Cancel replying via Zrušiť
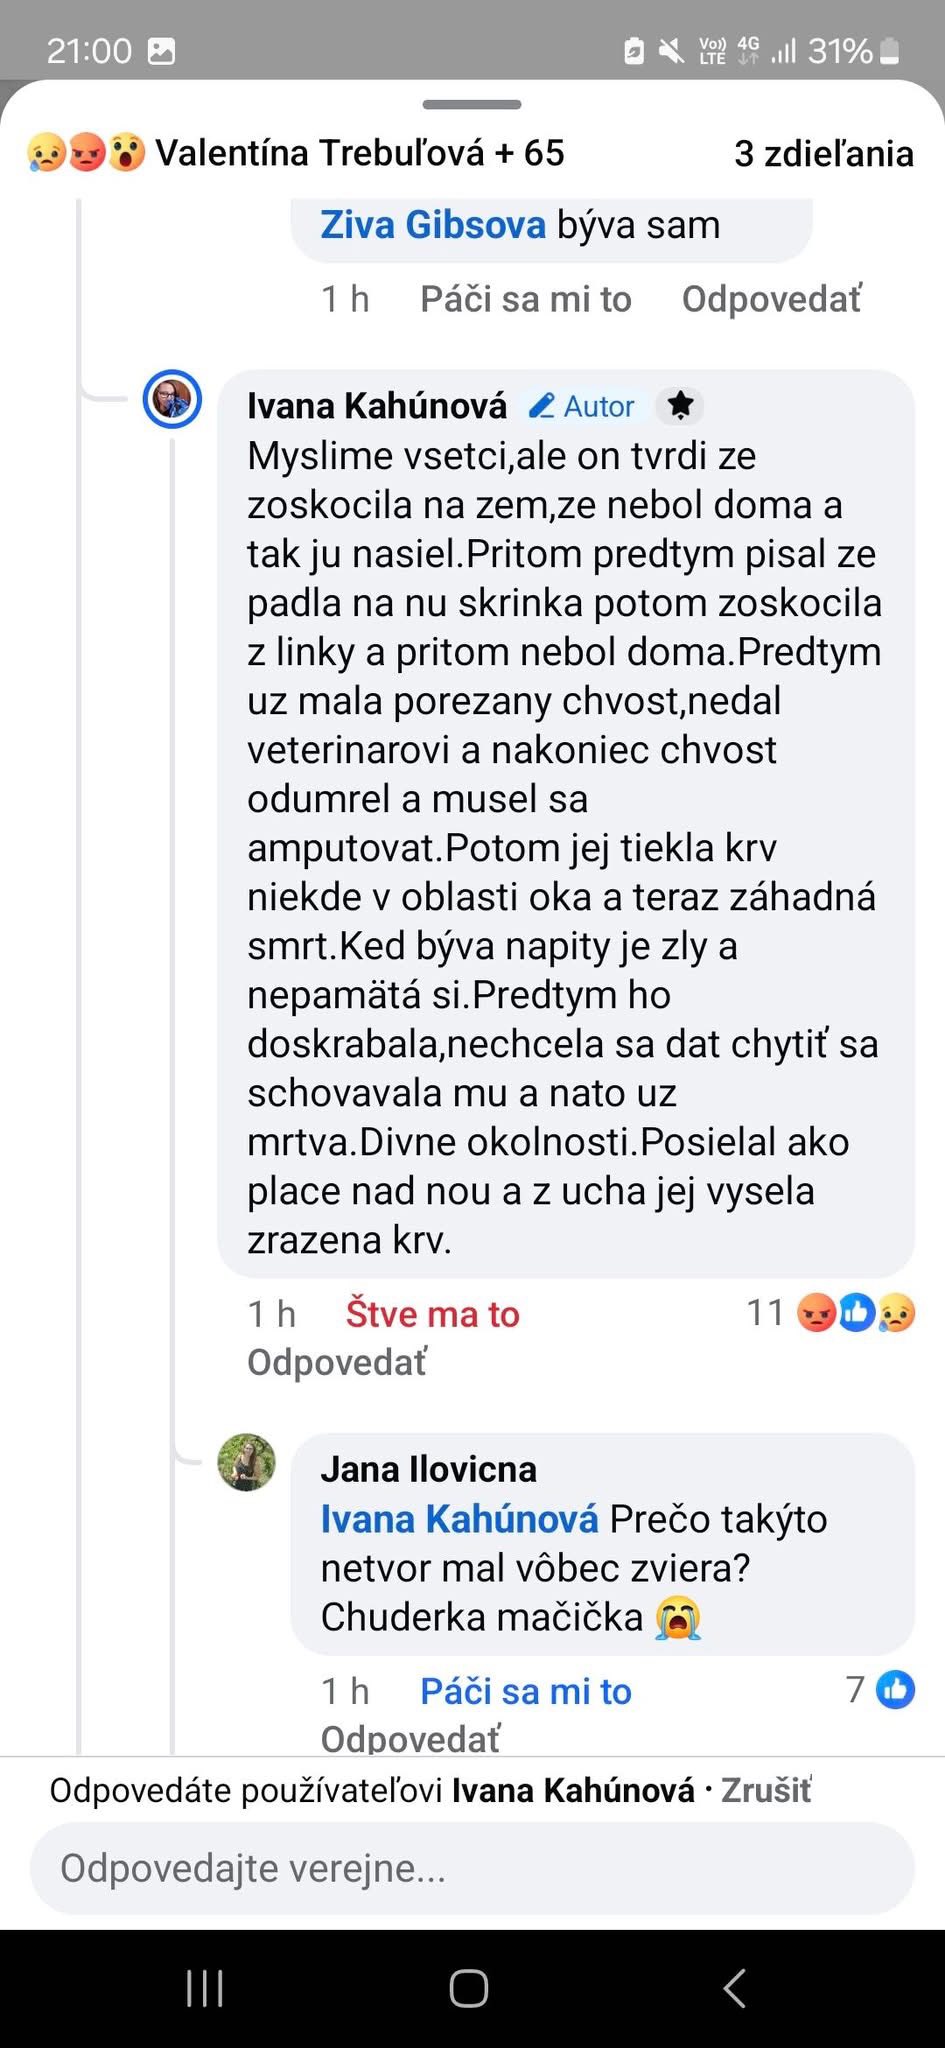Viewport: 945px width, 2048px height. [766, 1790]
